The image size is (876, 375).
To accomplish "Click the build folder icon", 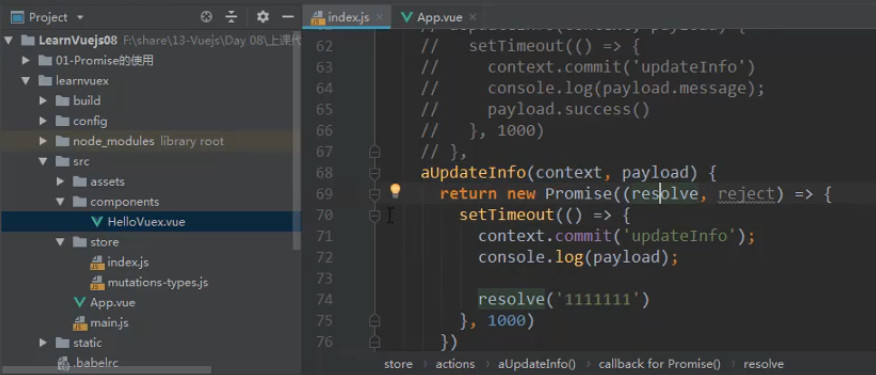I will 63,101.
